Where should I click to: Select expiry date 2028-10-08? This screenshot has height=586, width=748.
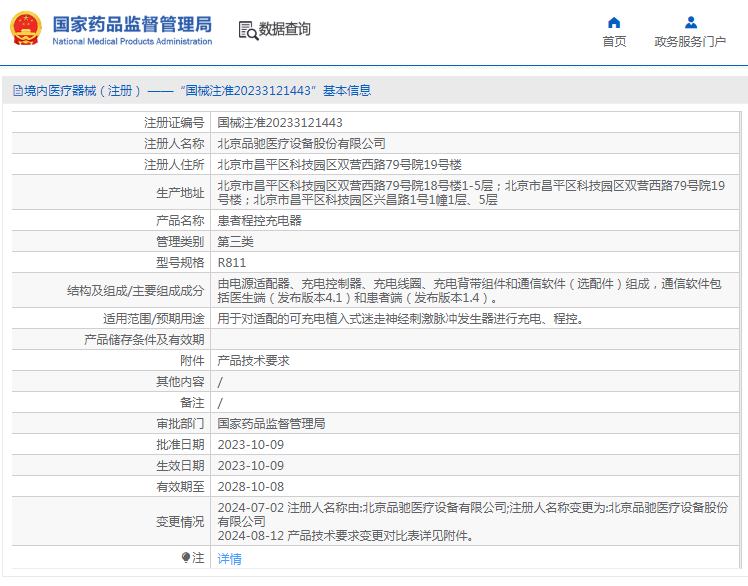click(x=251, y=487)
